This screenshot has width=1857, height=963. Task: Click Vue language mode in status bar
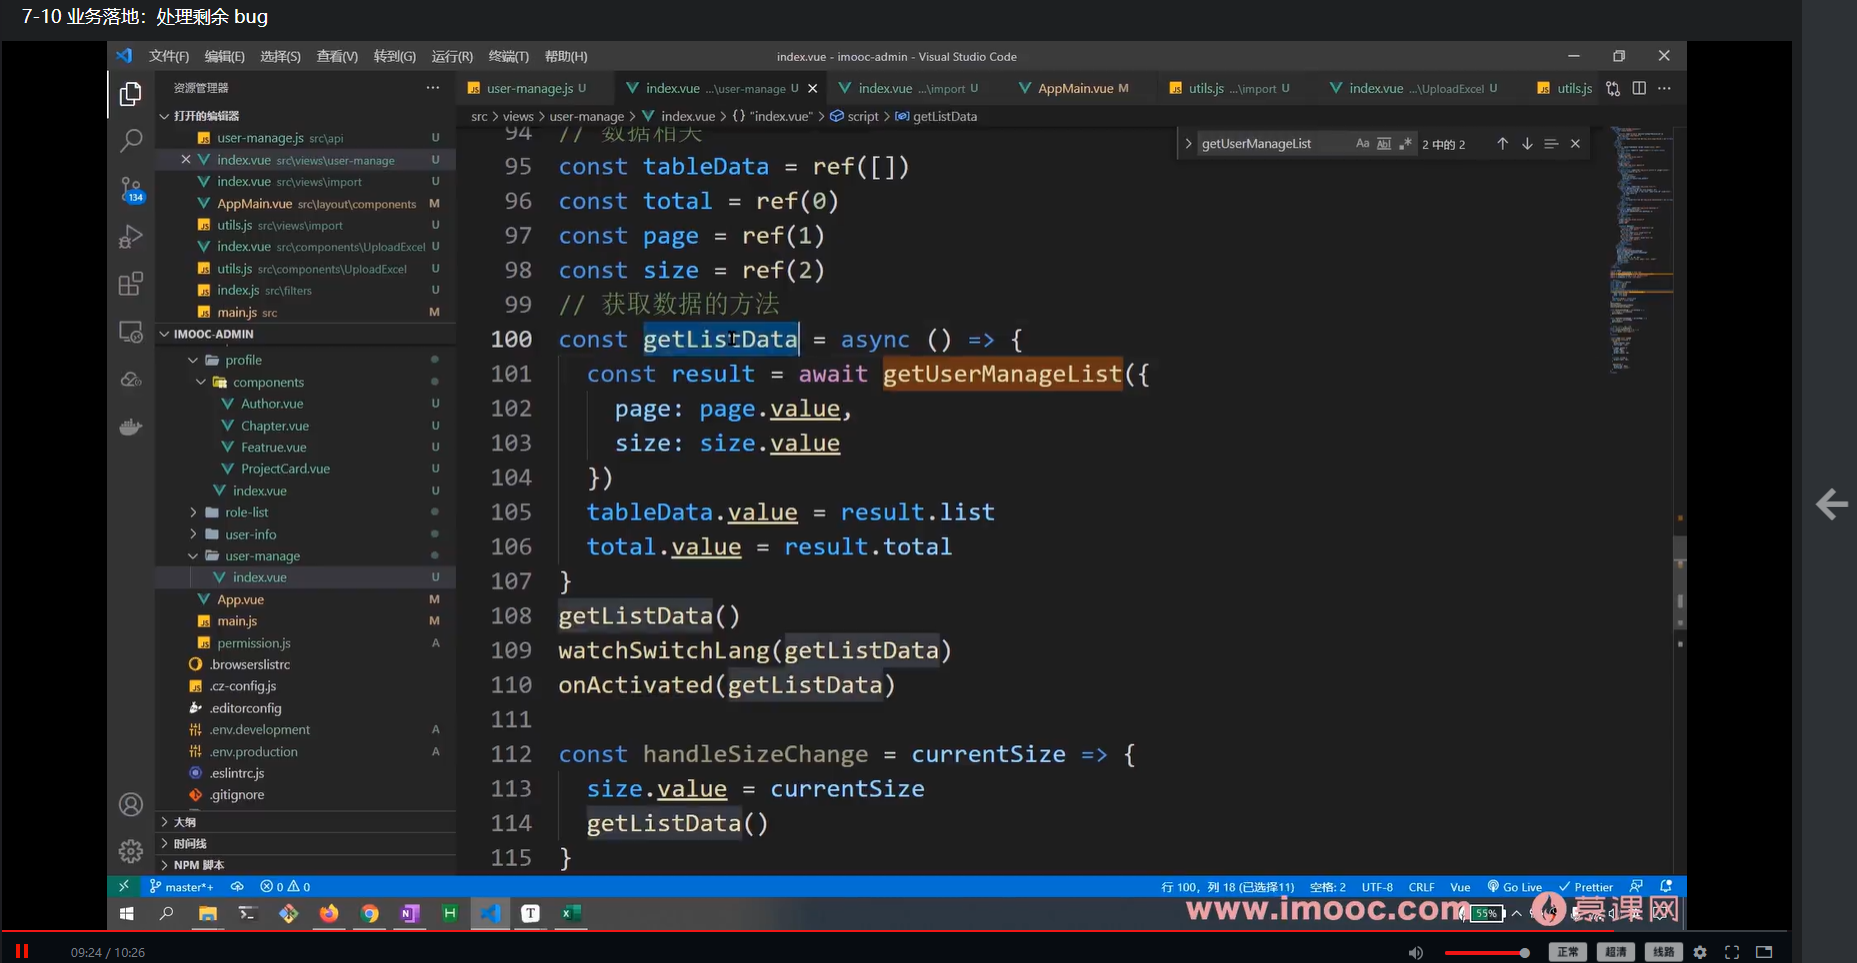pyautogui.click(x=1460, y=887)
